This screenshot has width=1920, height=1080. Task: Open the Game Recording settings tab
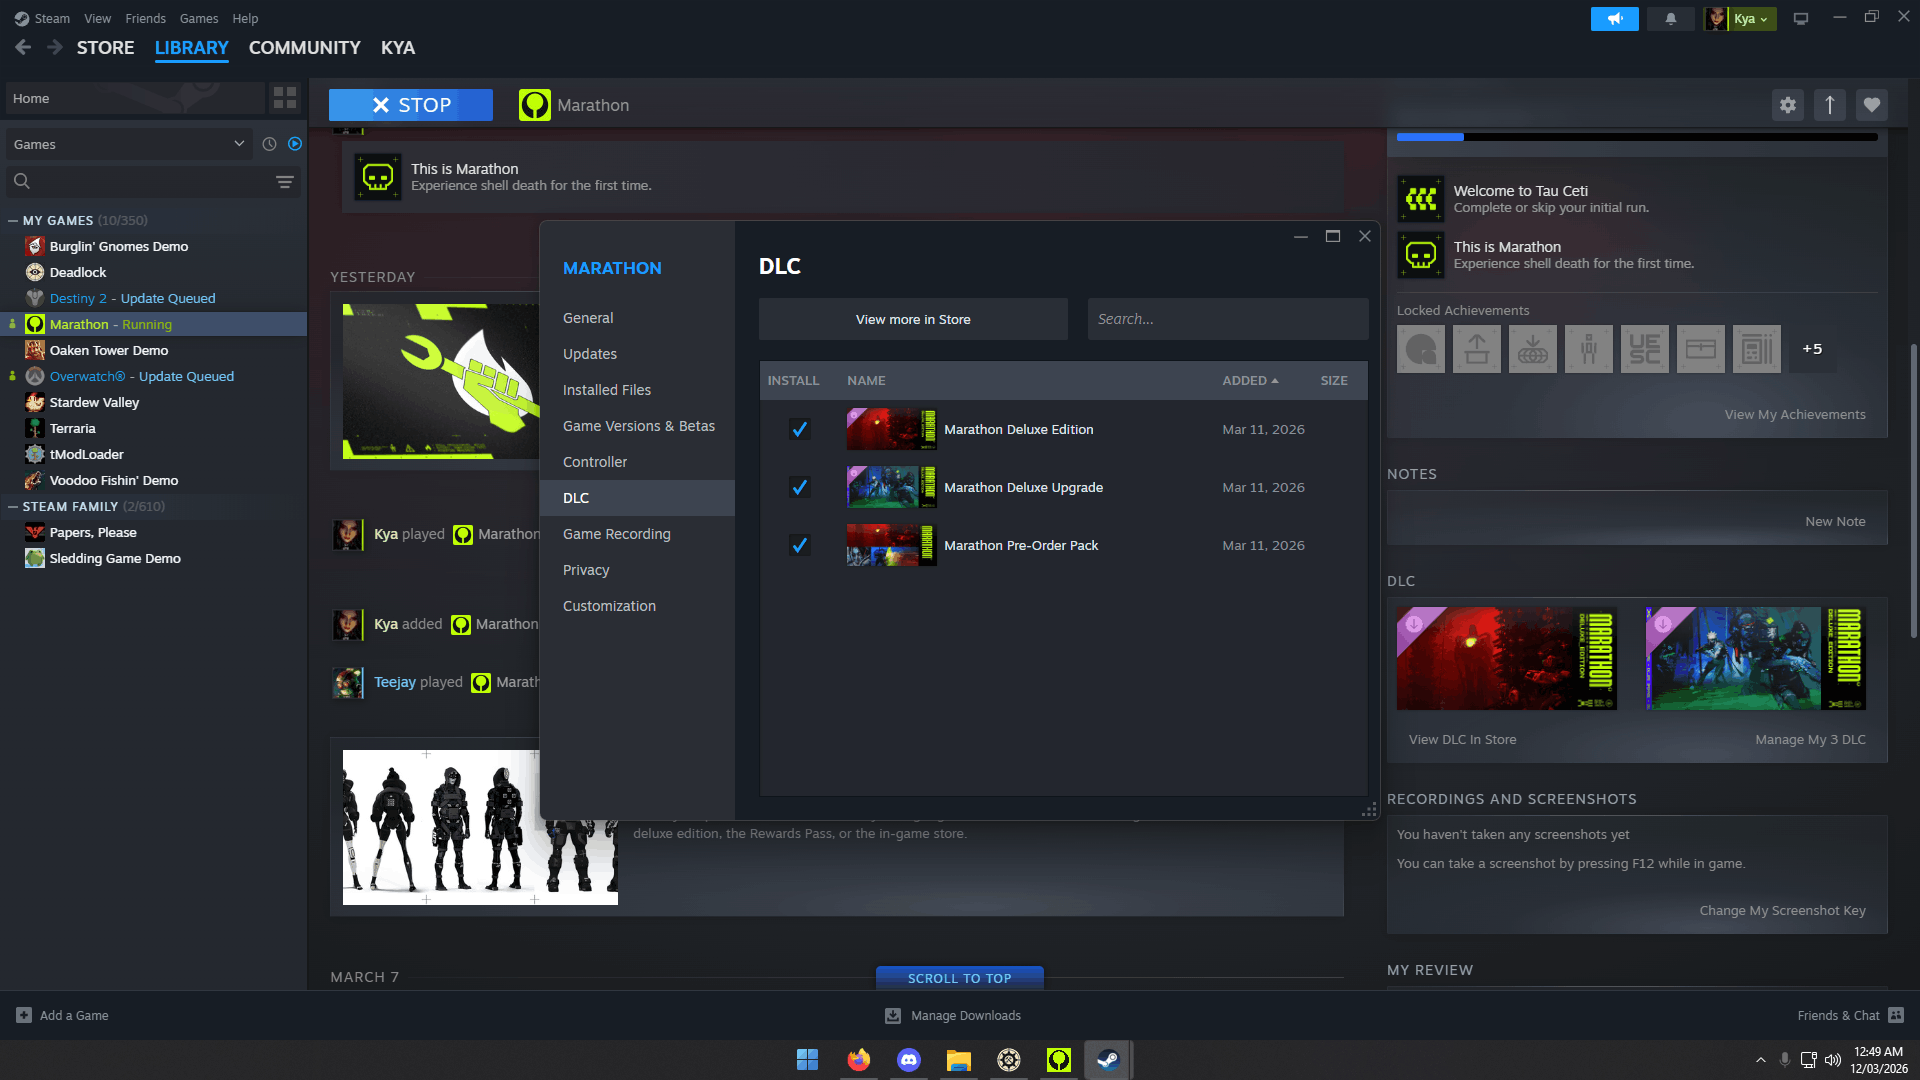coord(616,534)
